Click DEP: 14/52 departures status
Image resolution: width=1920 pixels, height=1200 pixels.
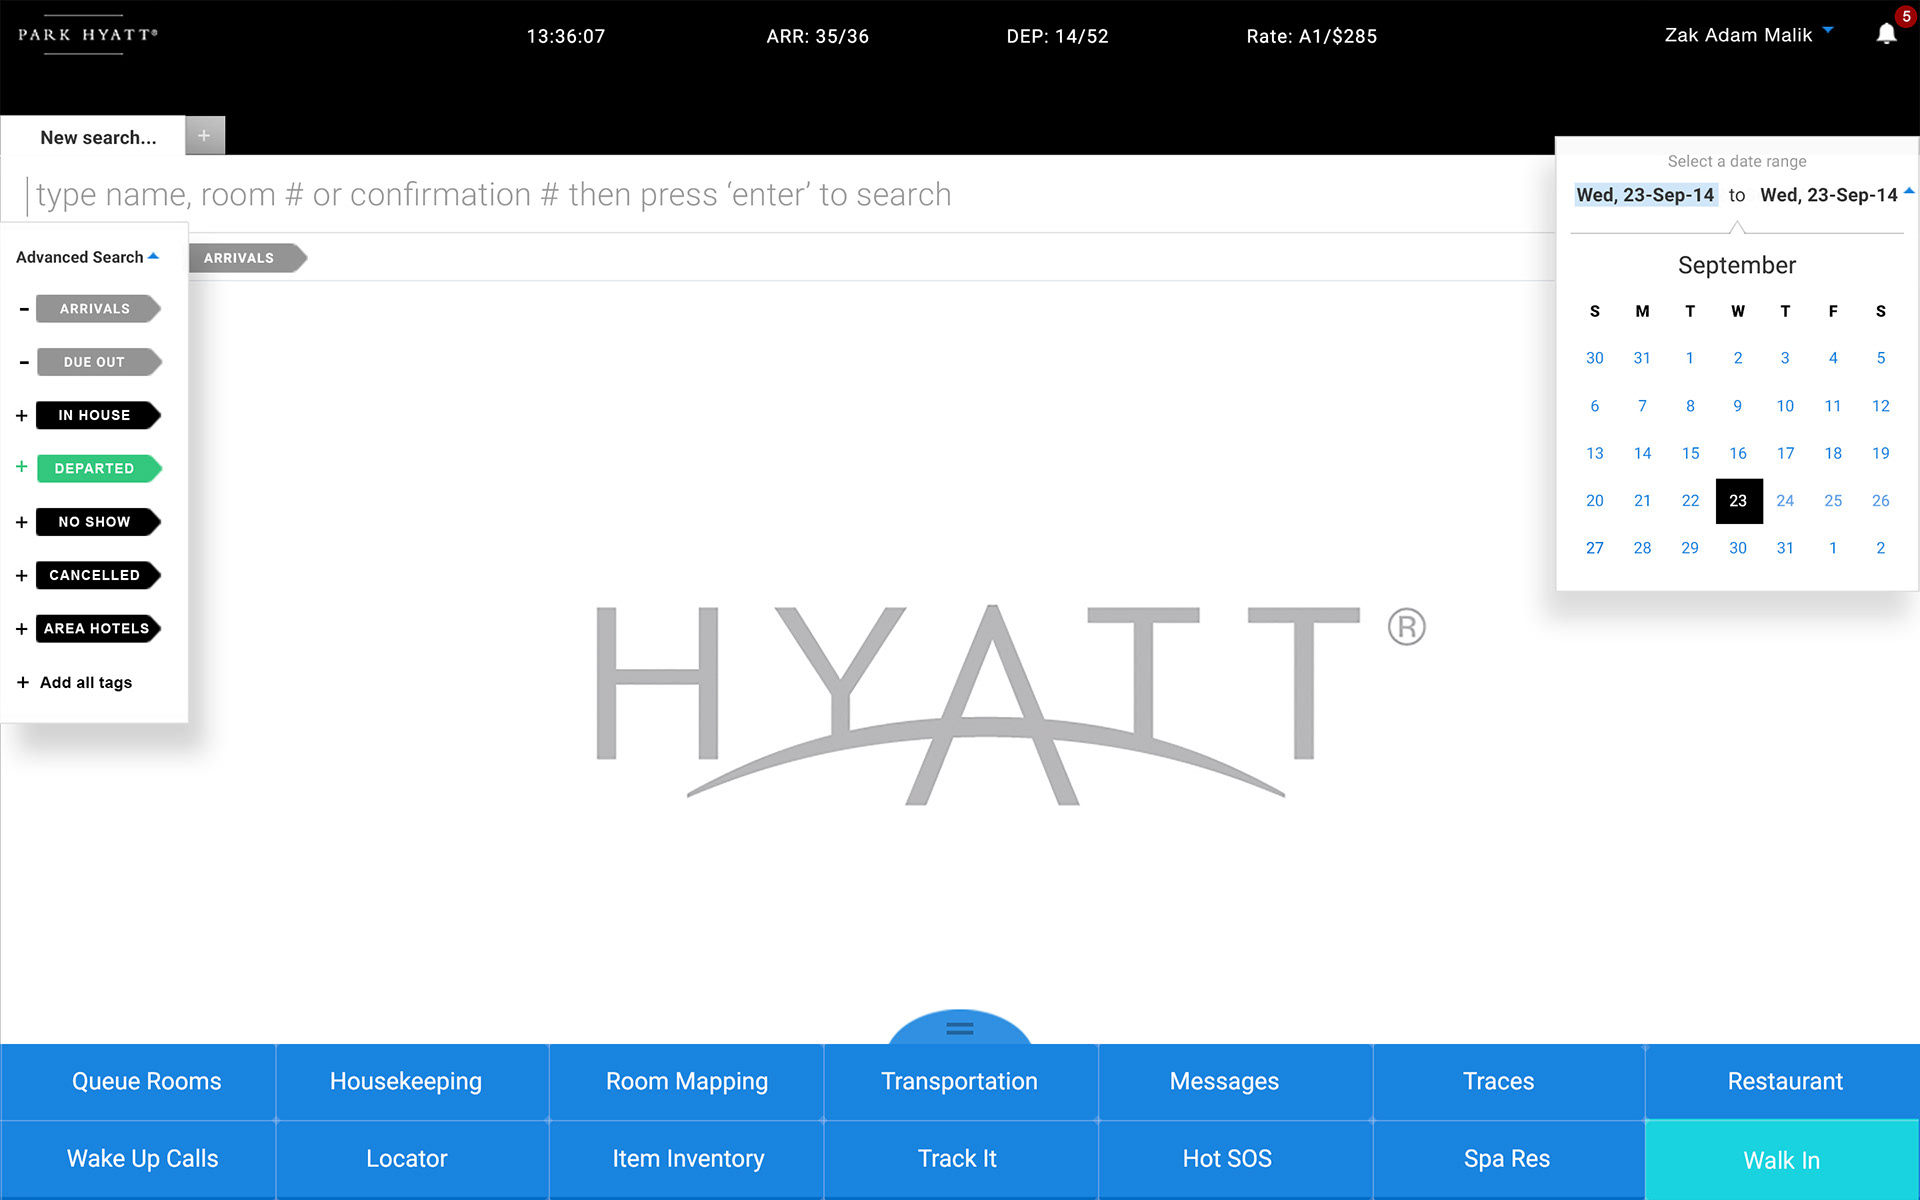(x=1057, y=37)
